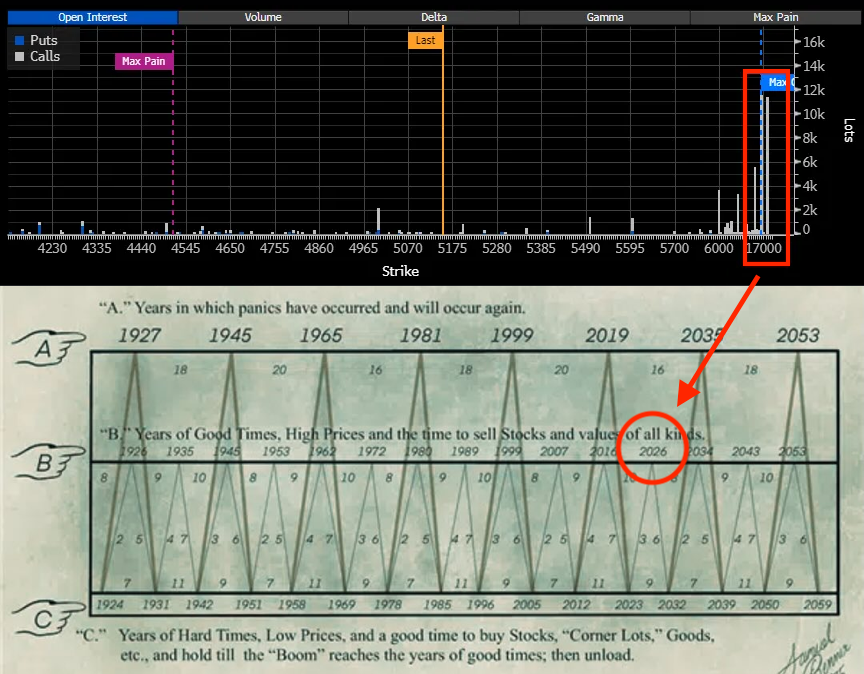
Task: Click the panic year 1999
Action: (x=512, y=336)
